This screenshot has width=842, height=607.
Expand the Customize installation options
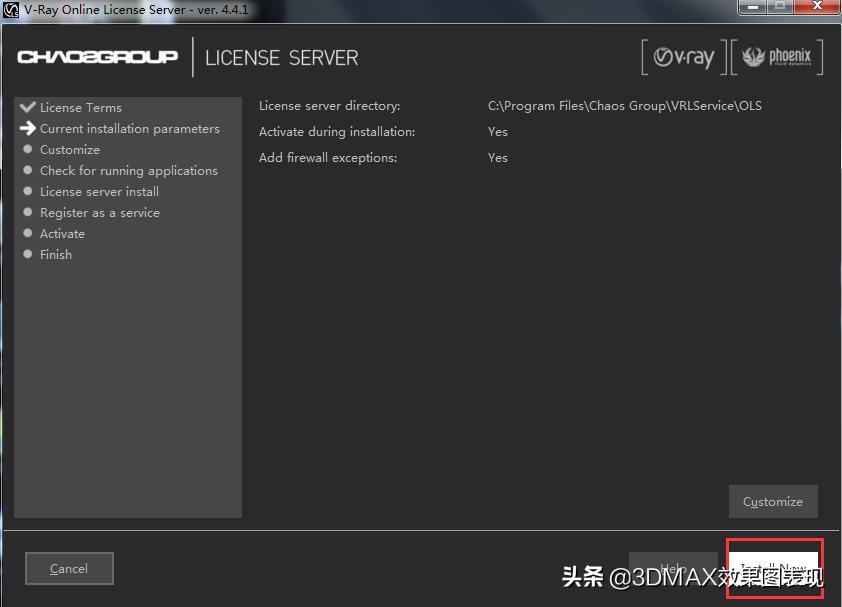[773, 501]
